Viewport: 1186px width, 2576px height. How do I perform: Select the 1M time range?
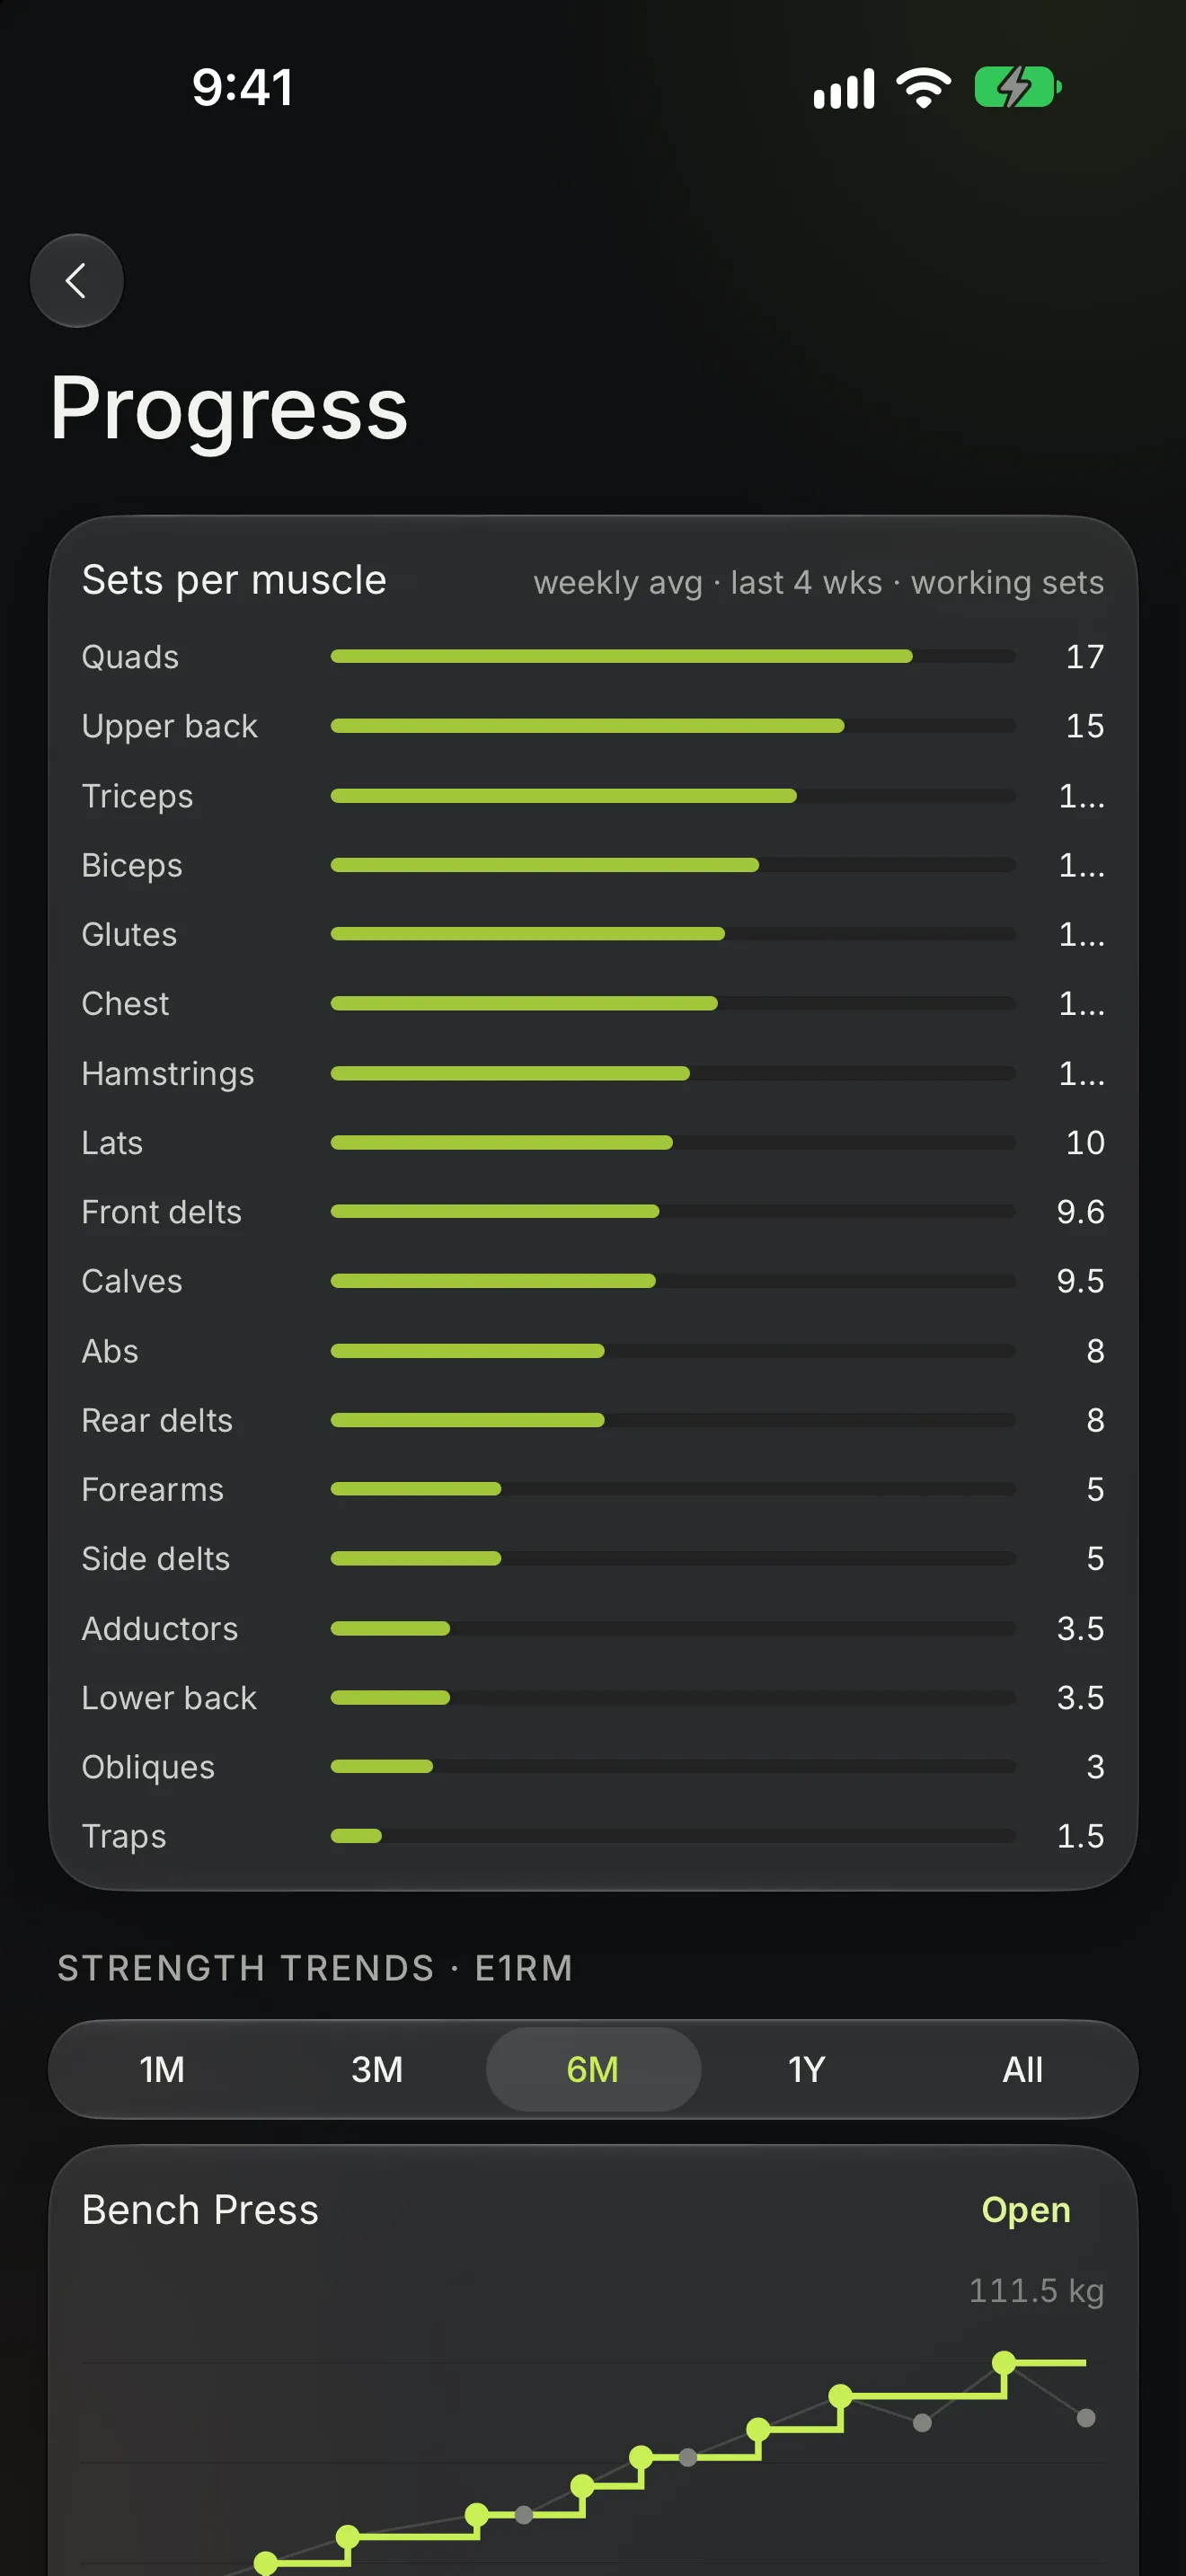[162, 2069]
